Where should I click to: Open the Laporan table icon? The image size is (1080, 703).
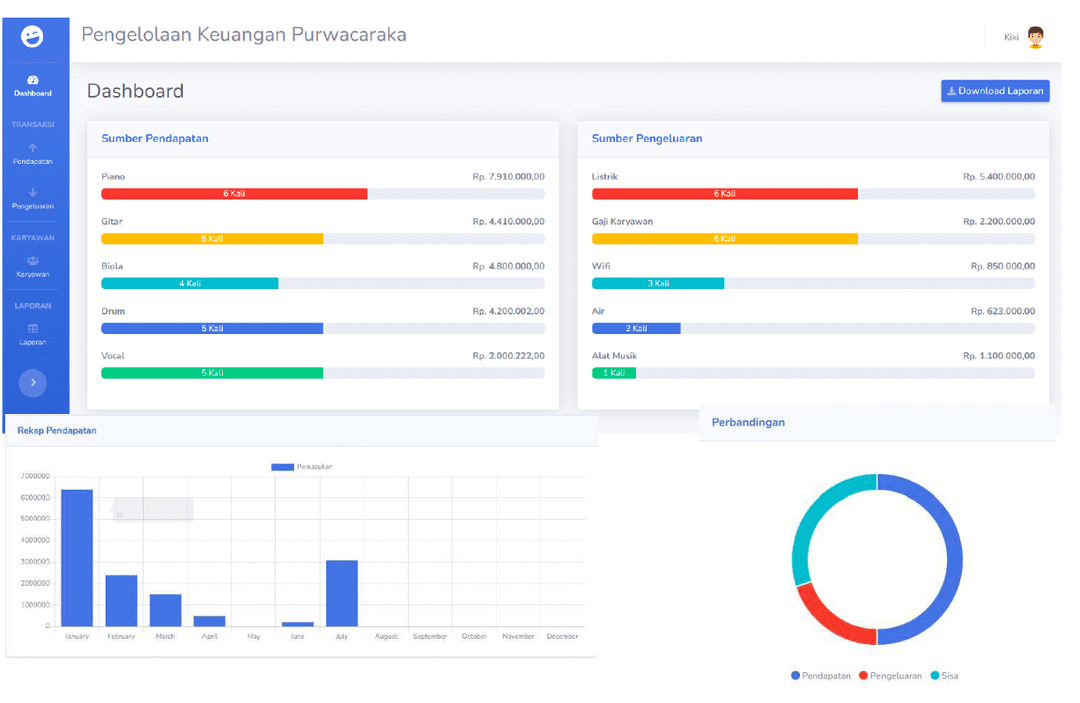pos(33,328)
